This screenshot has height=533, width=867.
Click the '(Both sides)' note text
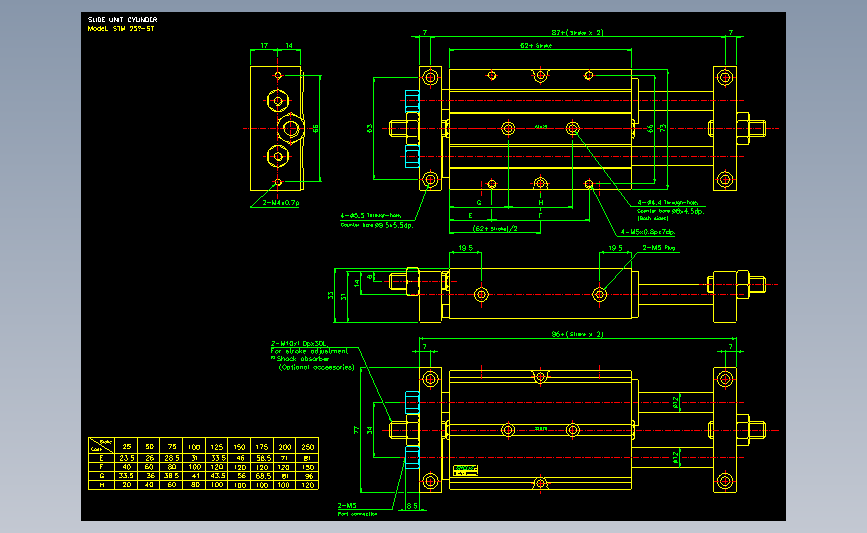tap(653, 218)
